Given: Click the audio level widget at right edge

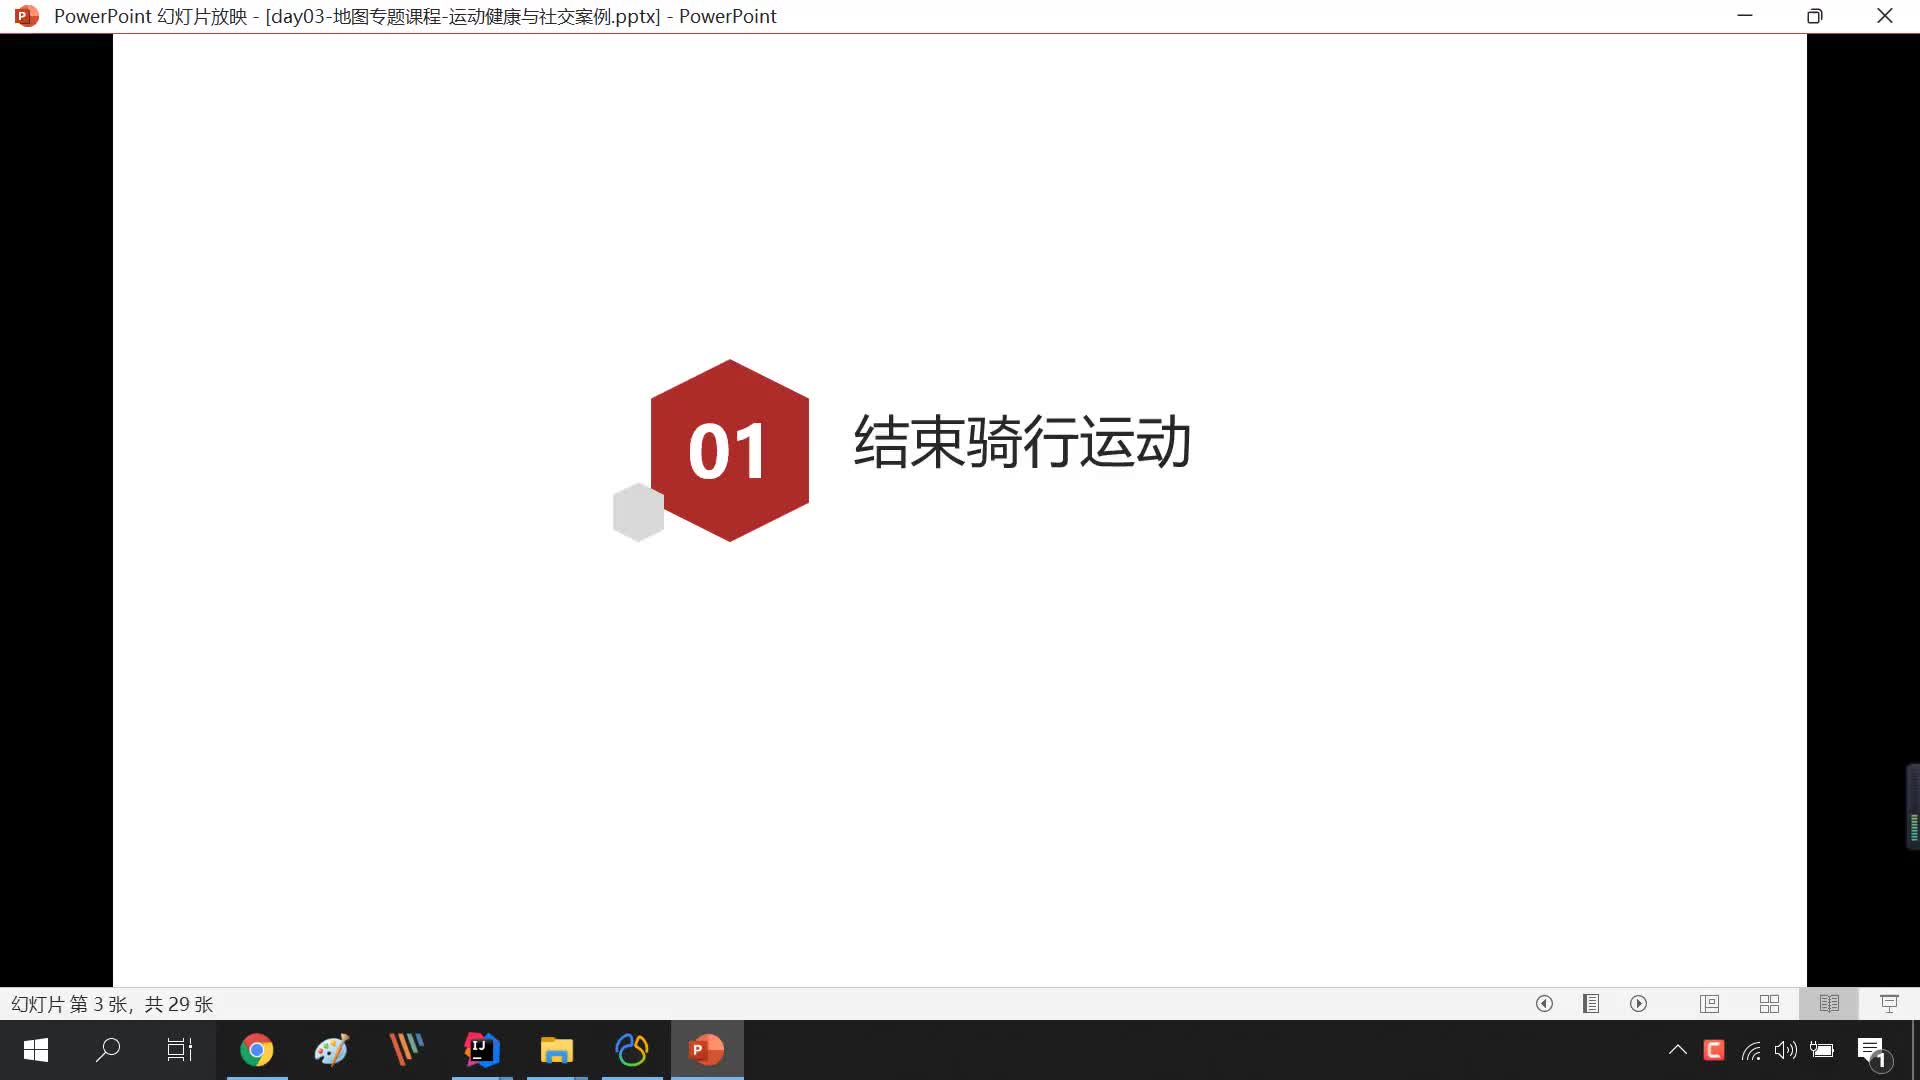Looking at the screenshot, I should 1913,807.
